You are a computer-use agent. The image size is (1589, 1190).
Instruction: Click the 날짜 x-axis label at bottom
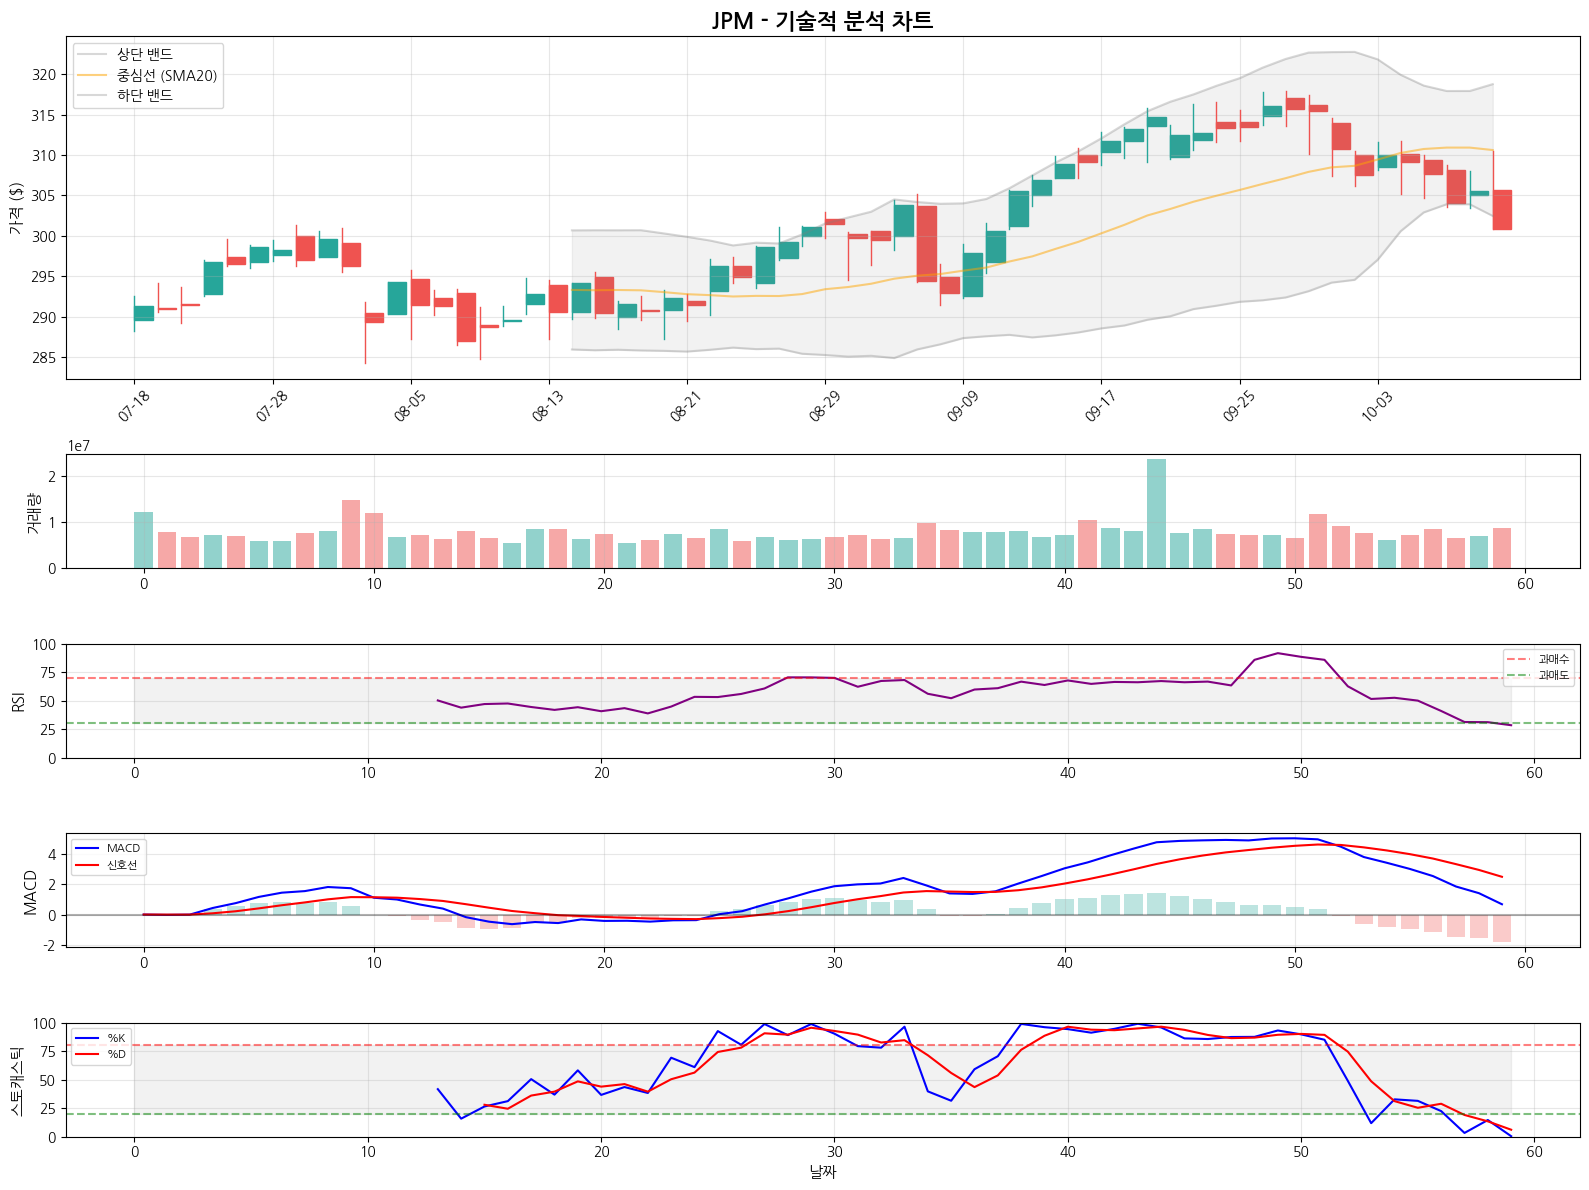pyautogui.click(x=822, y=1172)
